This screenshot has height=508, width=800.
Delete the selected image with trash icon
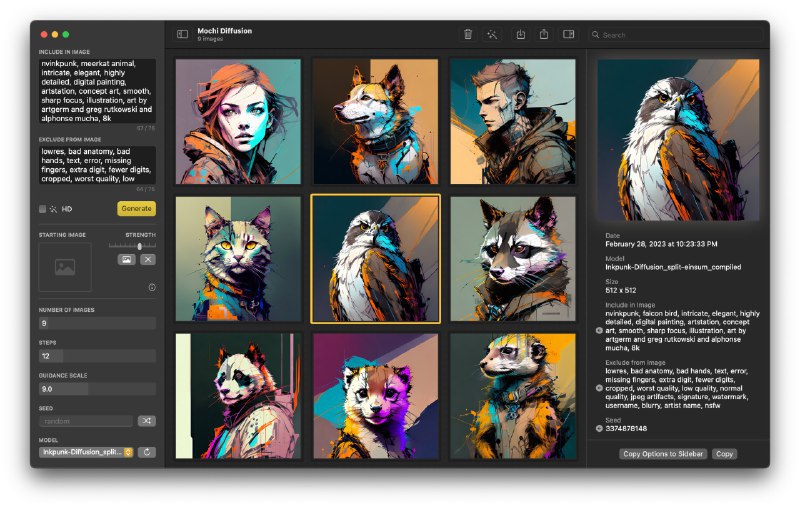point(467,34)
